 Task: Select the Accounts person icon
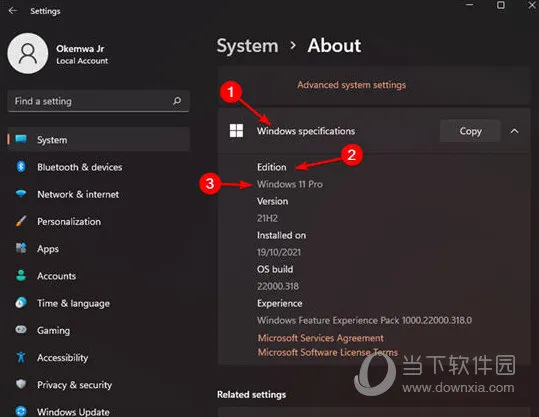click(x=21, y=275)
